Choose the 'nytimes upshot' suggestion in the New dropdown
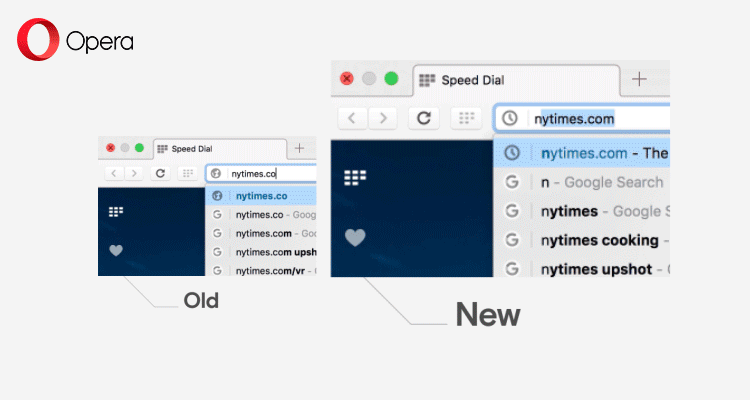The image size is (750, 400). tap(596, 269)
